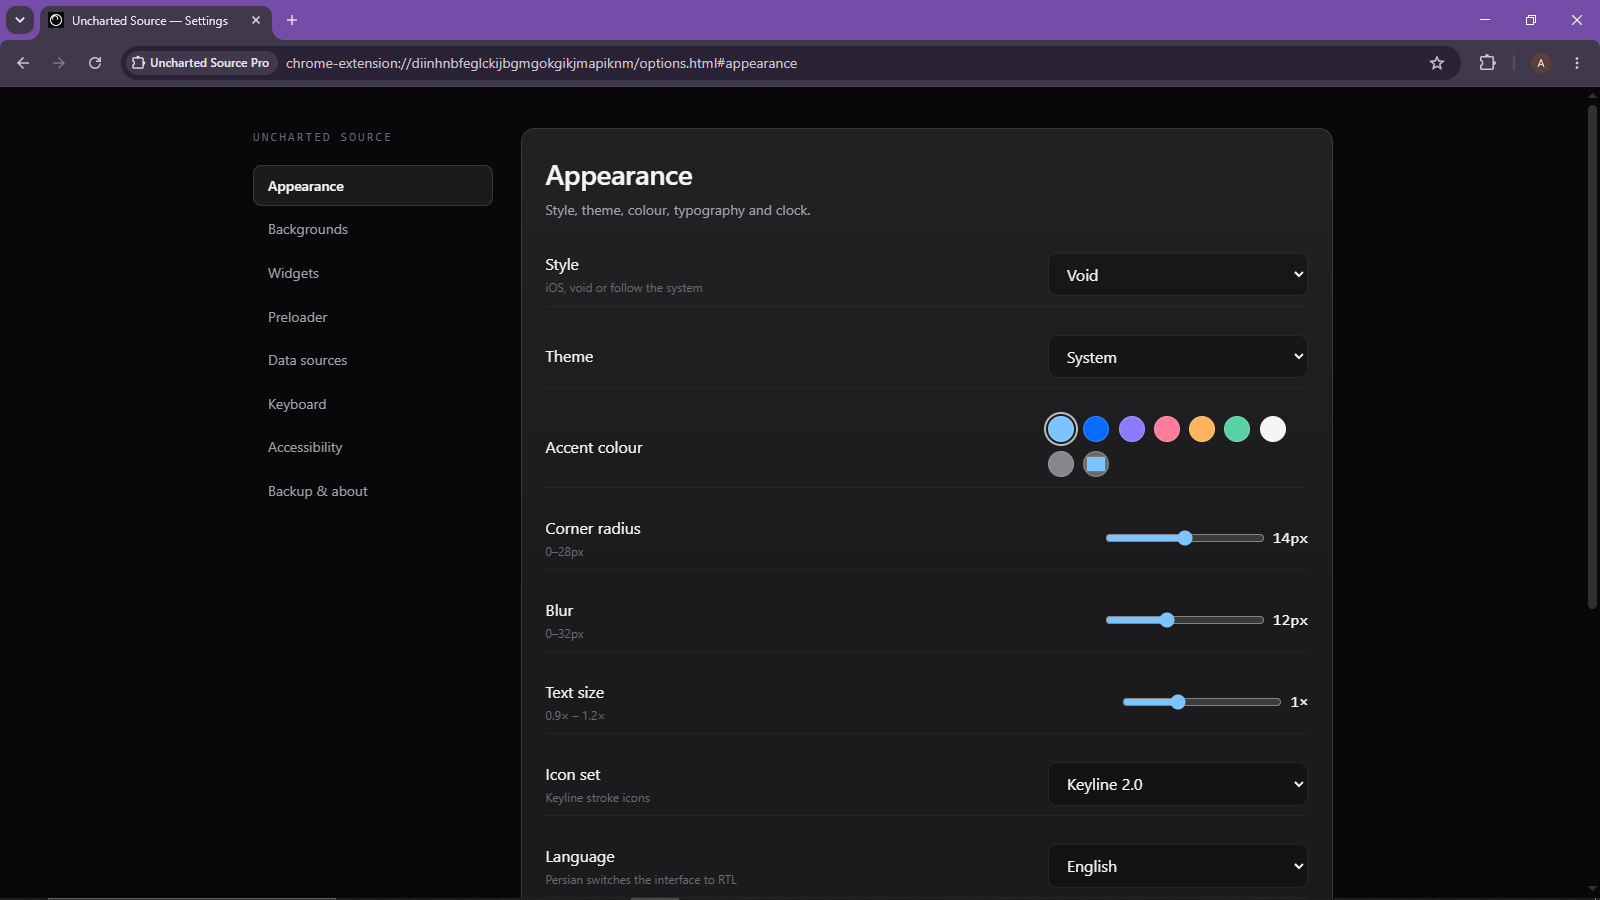The image size is (1600, 900).
Task: Open the custom accent colour picker
Action: coord(1096,464)
